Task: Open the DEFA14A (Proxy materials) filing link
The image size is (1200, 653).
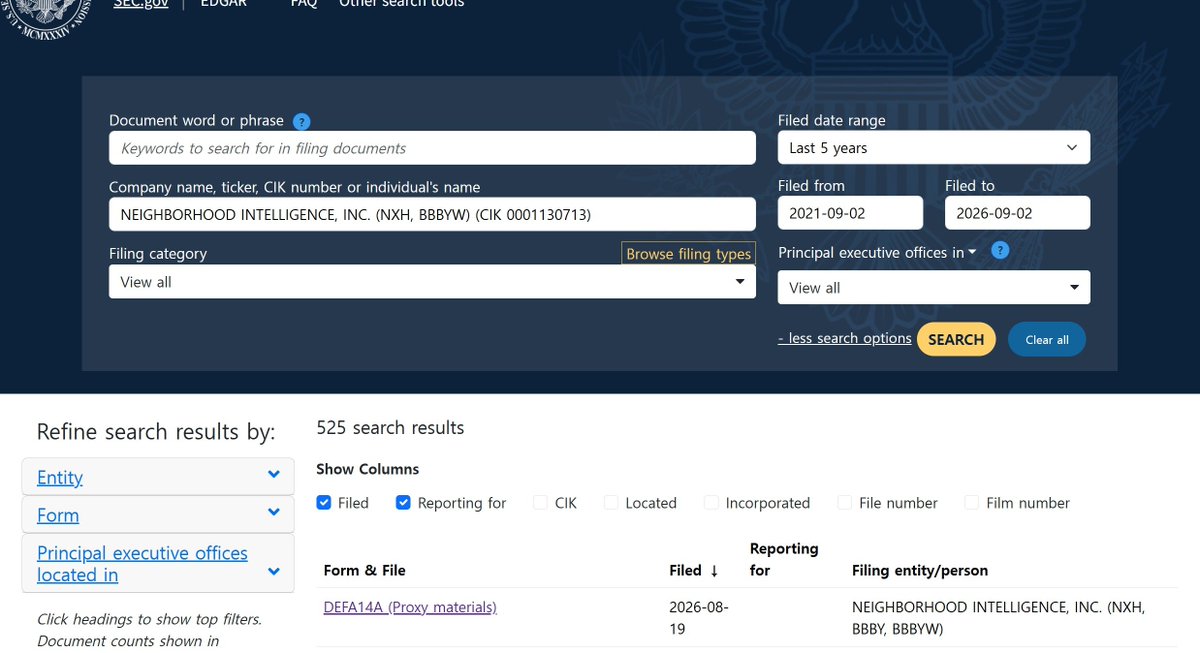Action: coord(410,607)
